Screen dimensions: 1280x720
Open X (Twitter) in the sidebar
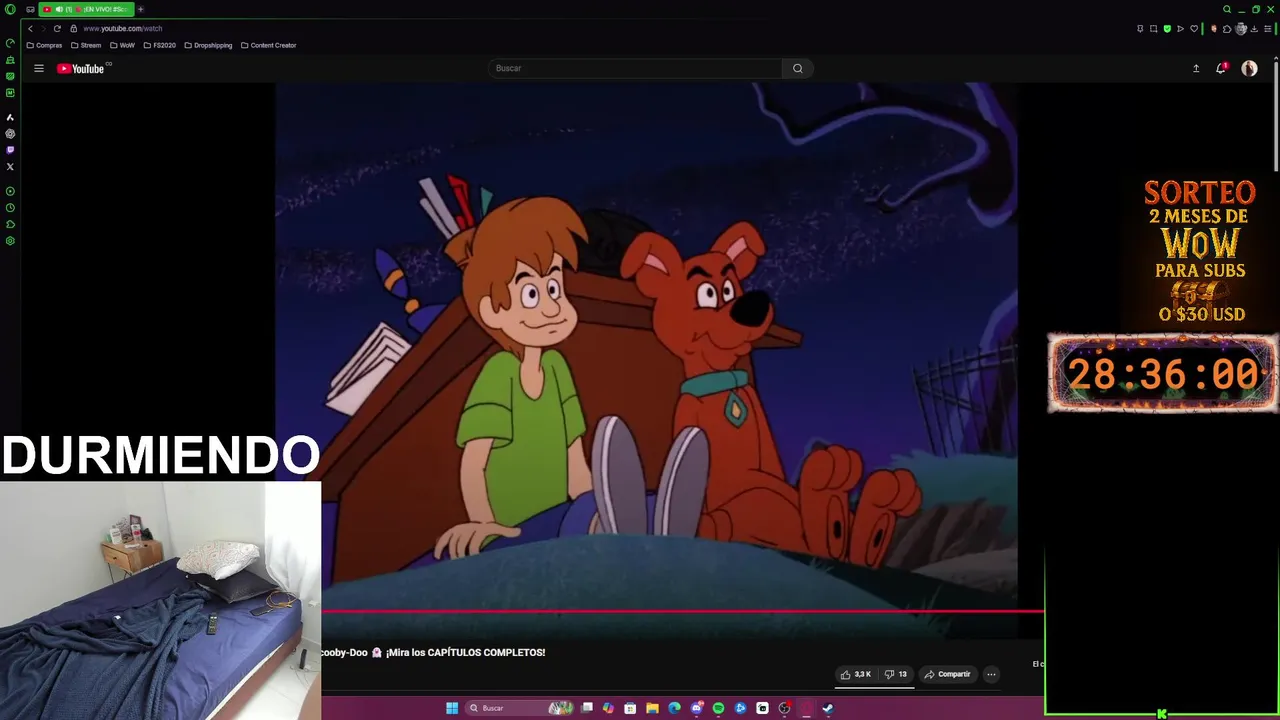pyautogui.click(x=10, y=166)
